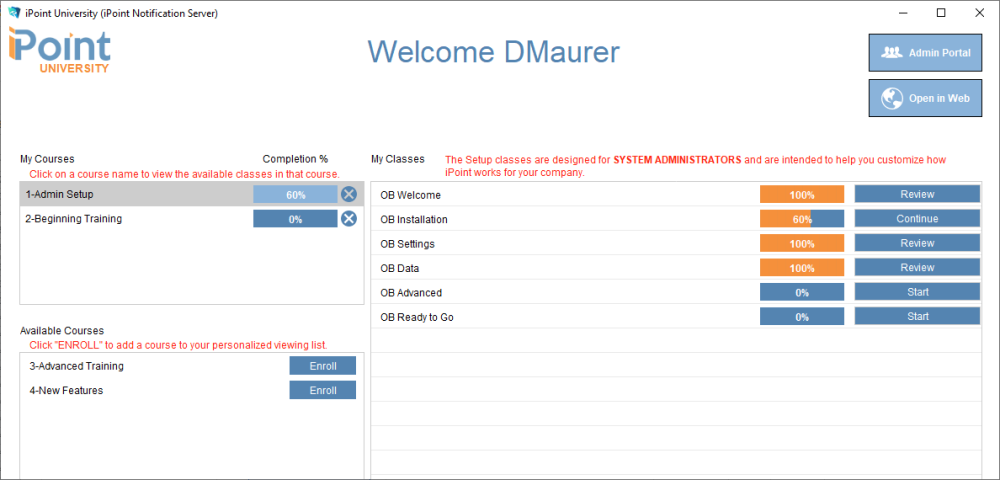
Task: Click the Welcome DMaurer heading
Action: [x=494, y=52]
